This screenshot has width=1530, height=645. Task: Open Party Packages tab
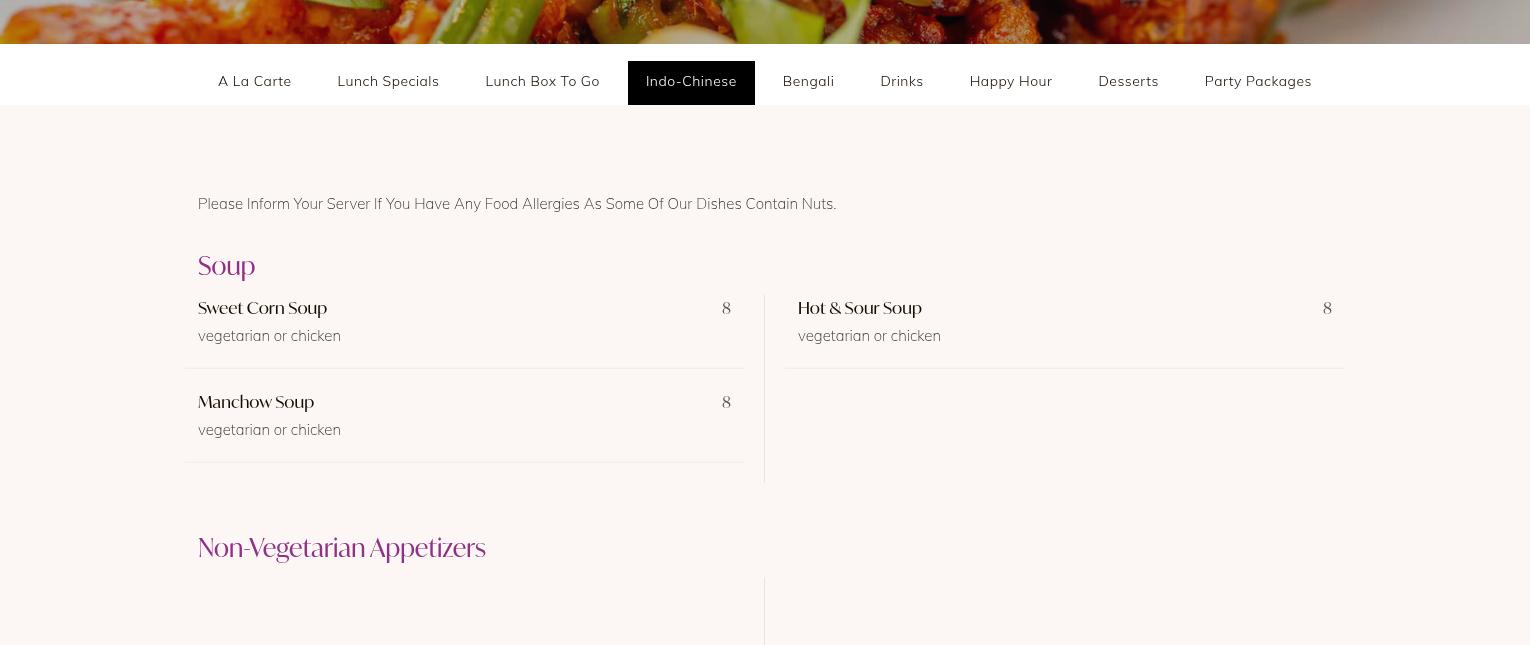1258,82
